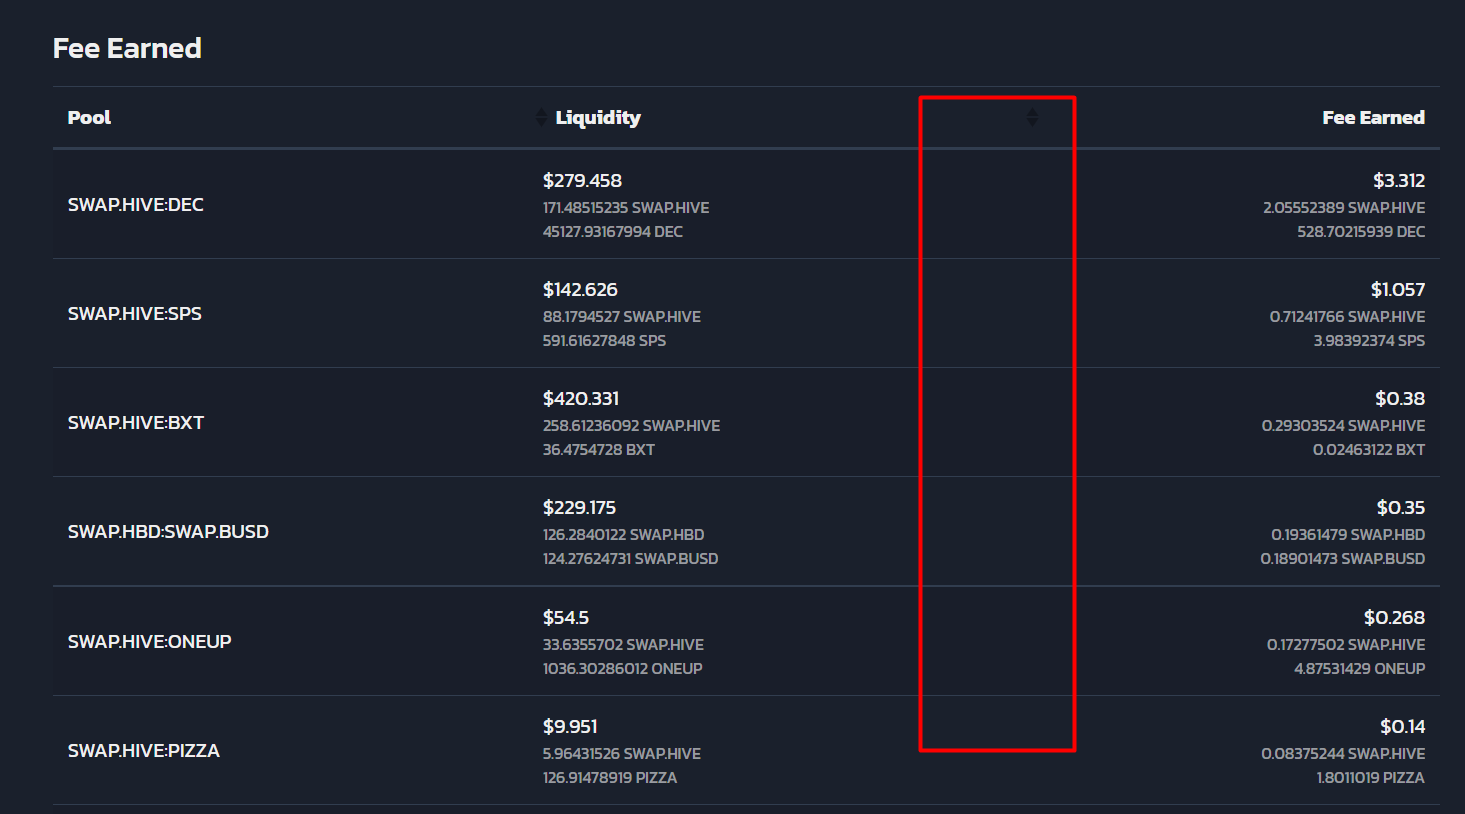Click the 126.91478919 PIZZA liquidity amount
This screenshot has height=814, width=1465.
click(x=610, y=777)
